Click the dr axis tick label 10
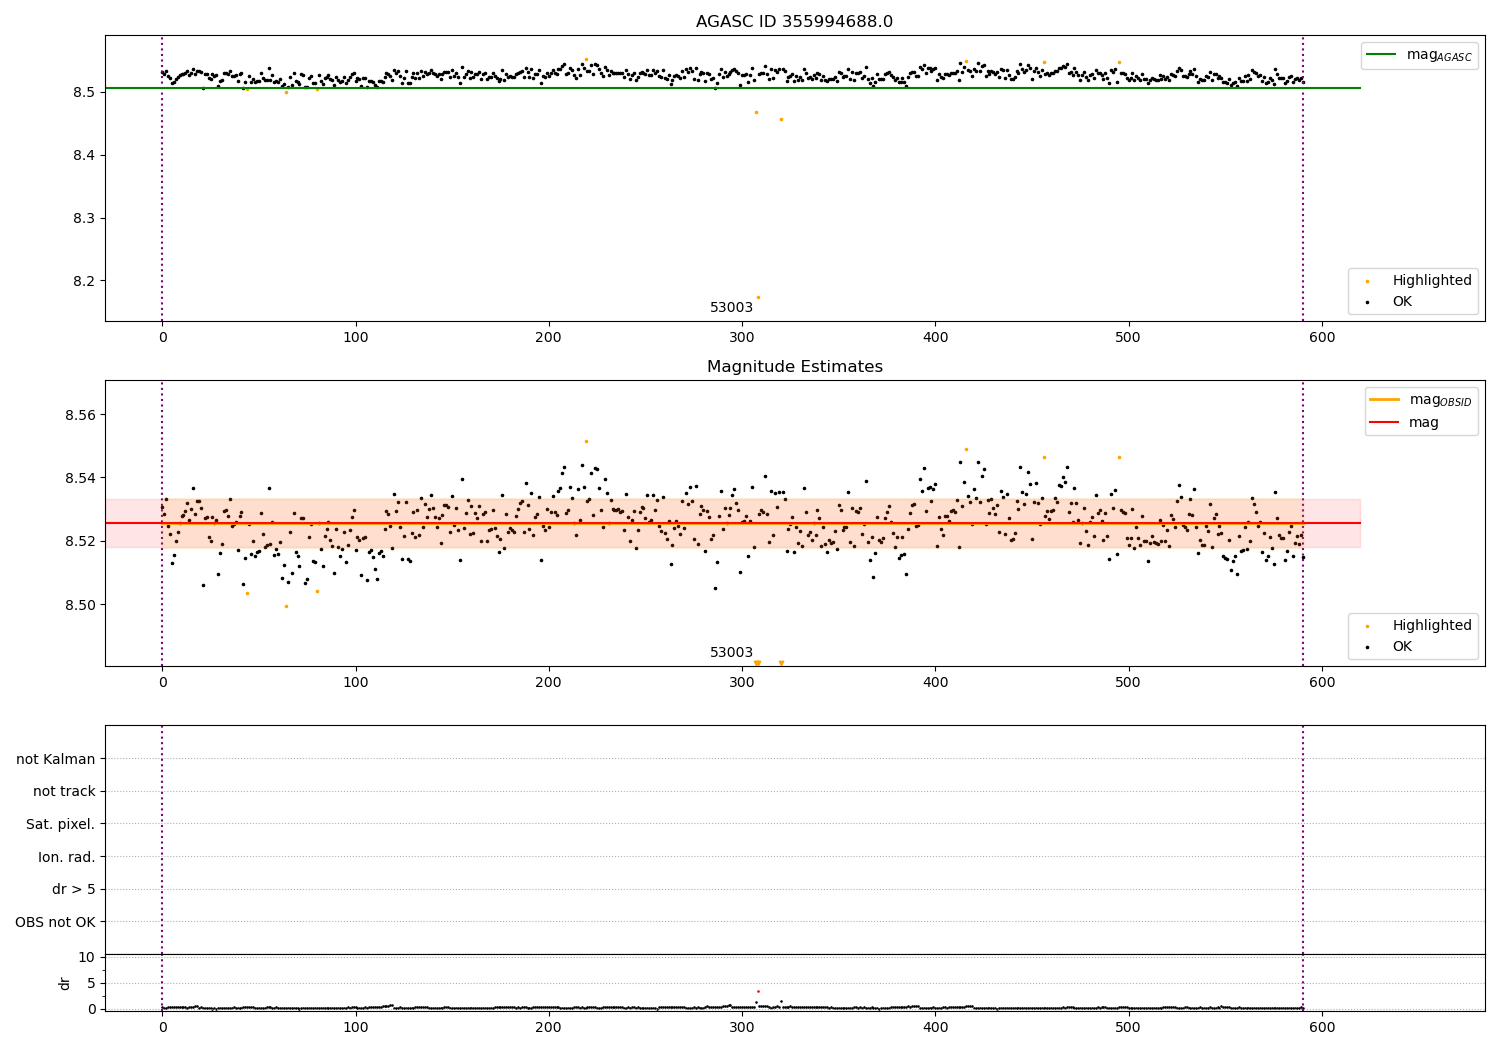This screenshot has width=1500, height=1050. pos(87,957)
